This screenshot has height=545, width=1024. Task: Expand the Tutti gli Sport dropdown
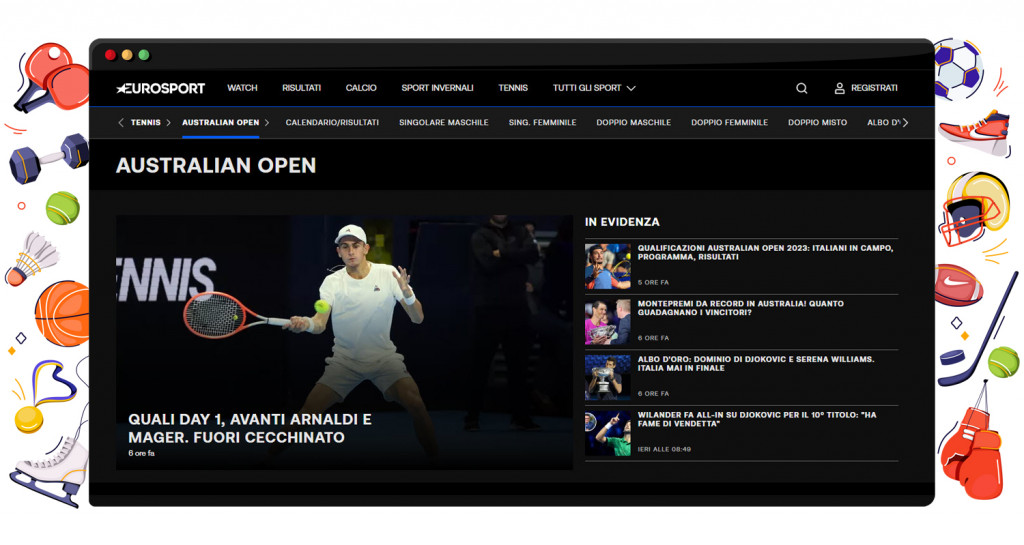click(x=594, y=88)
